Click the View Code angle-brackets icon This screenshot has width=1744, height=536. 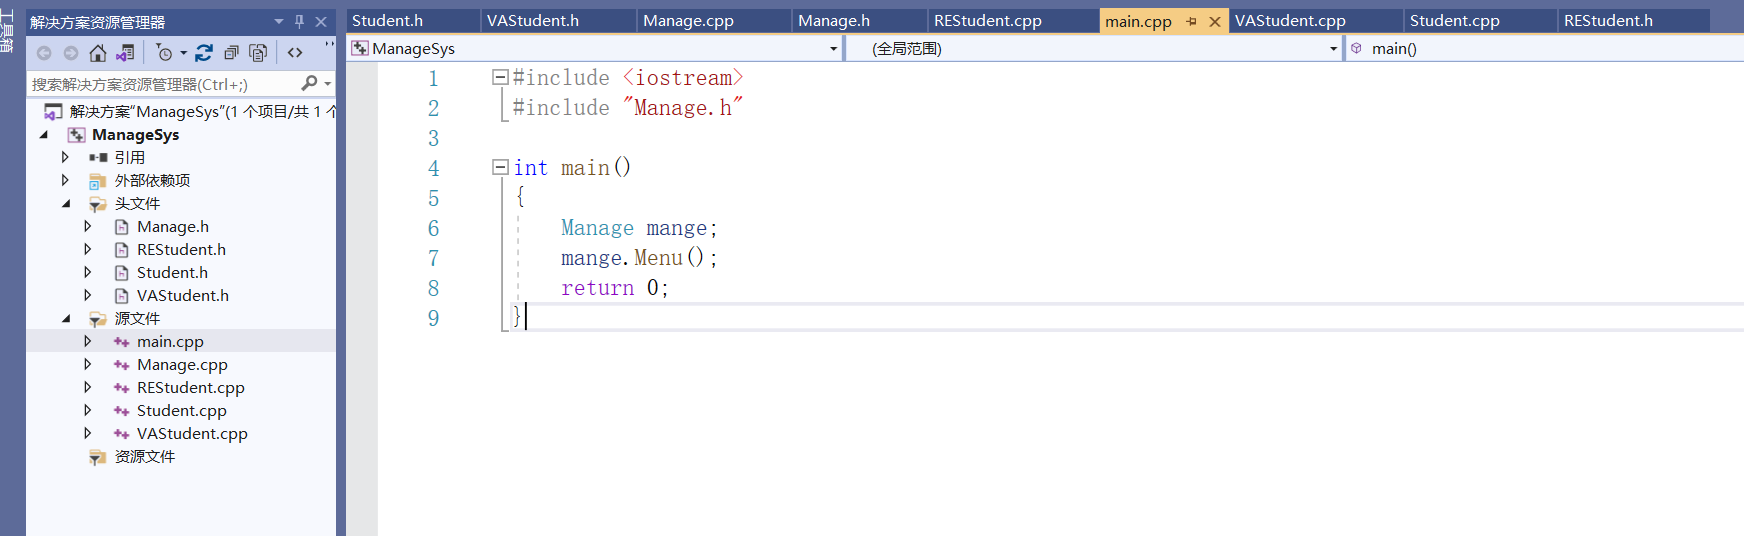tap(295, 53)
